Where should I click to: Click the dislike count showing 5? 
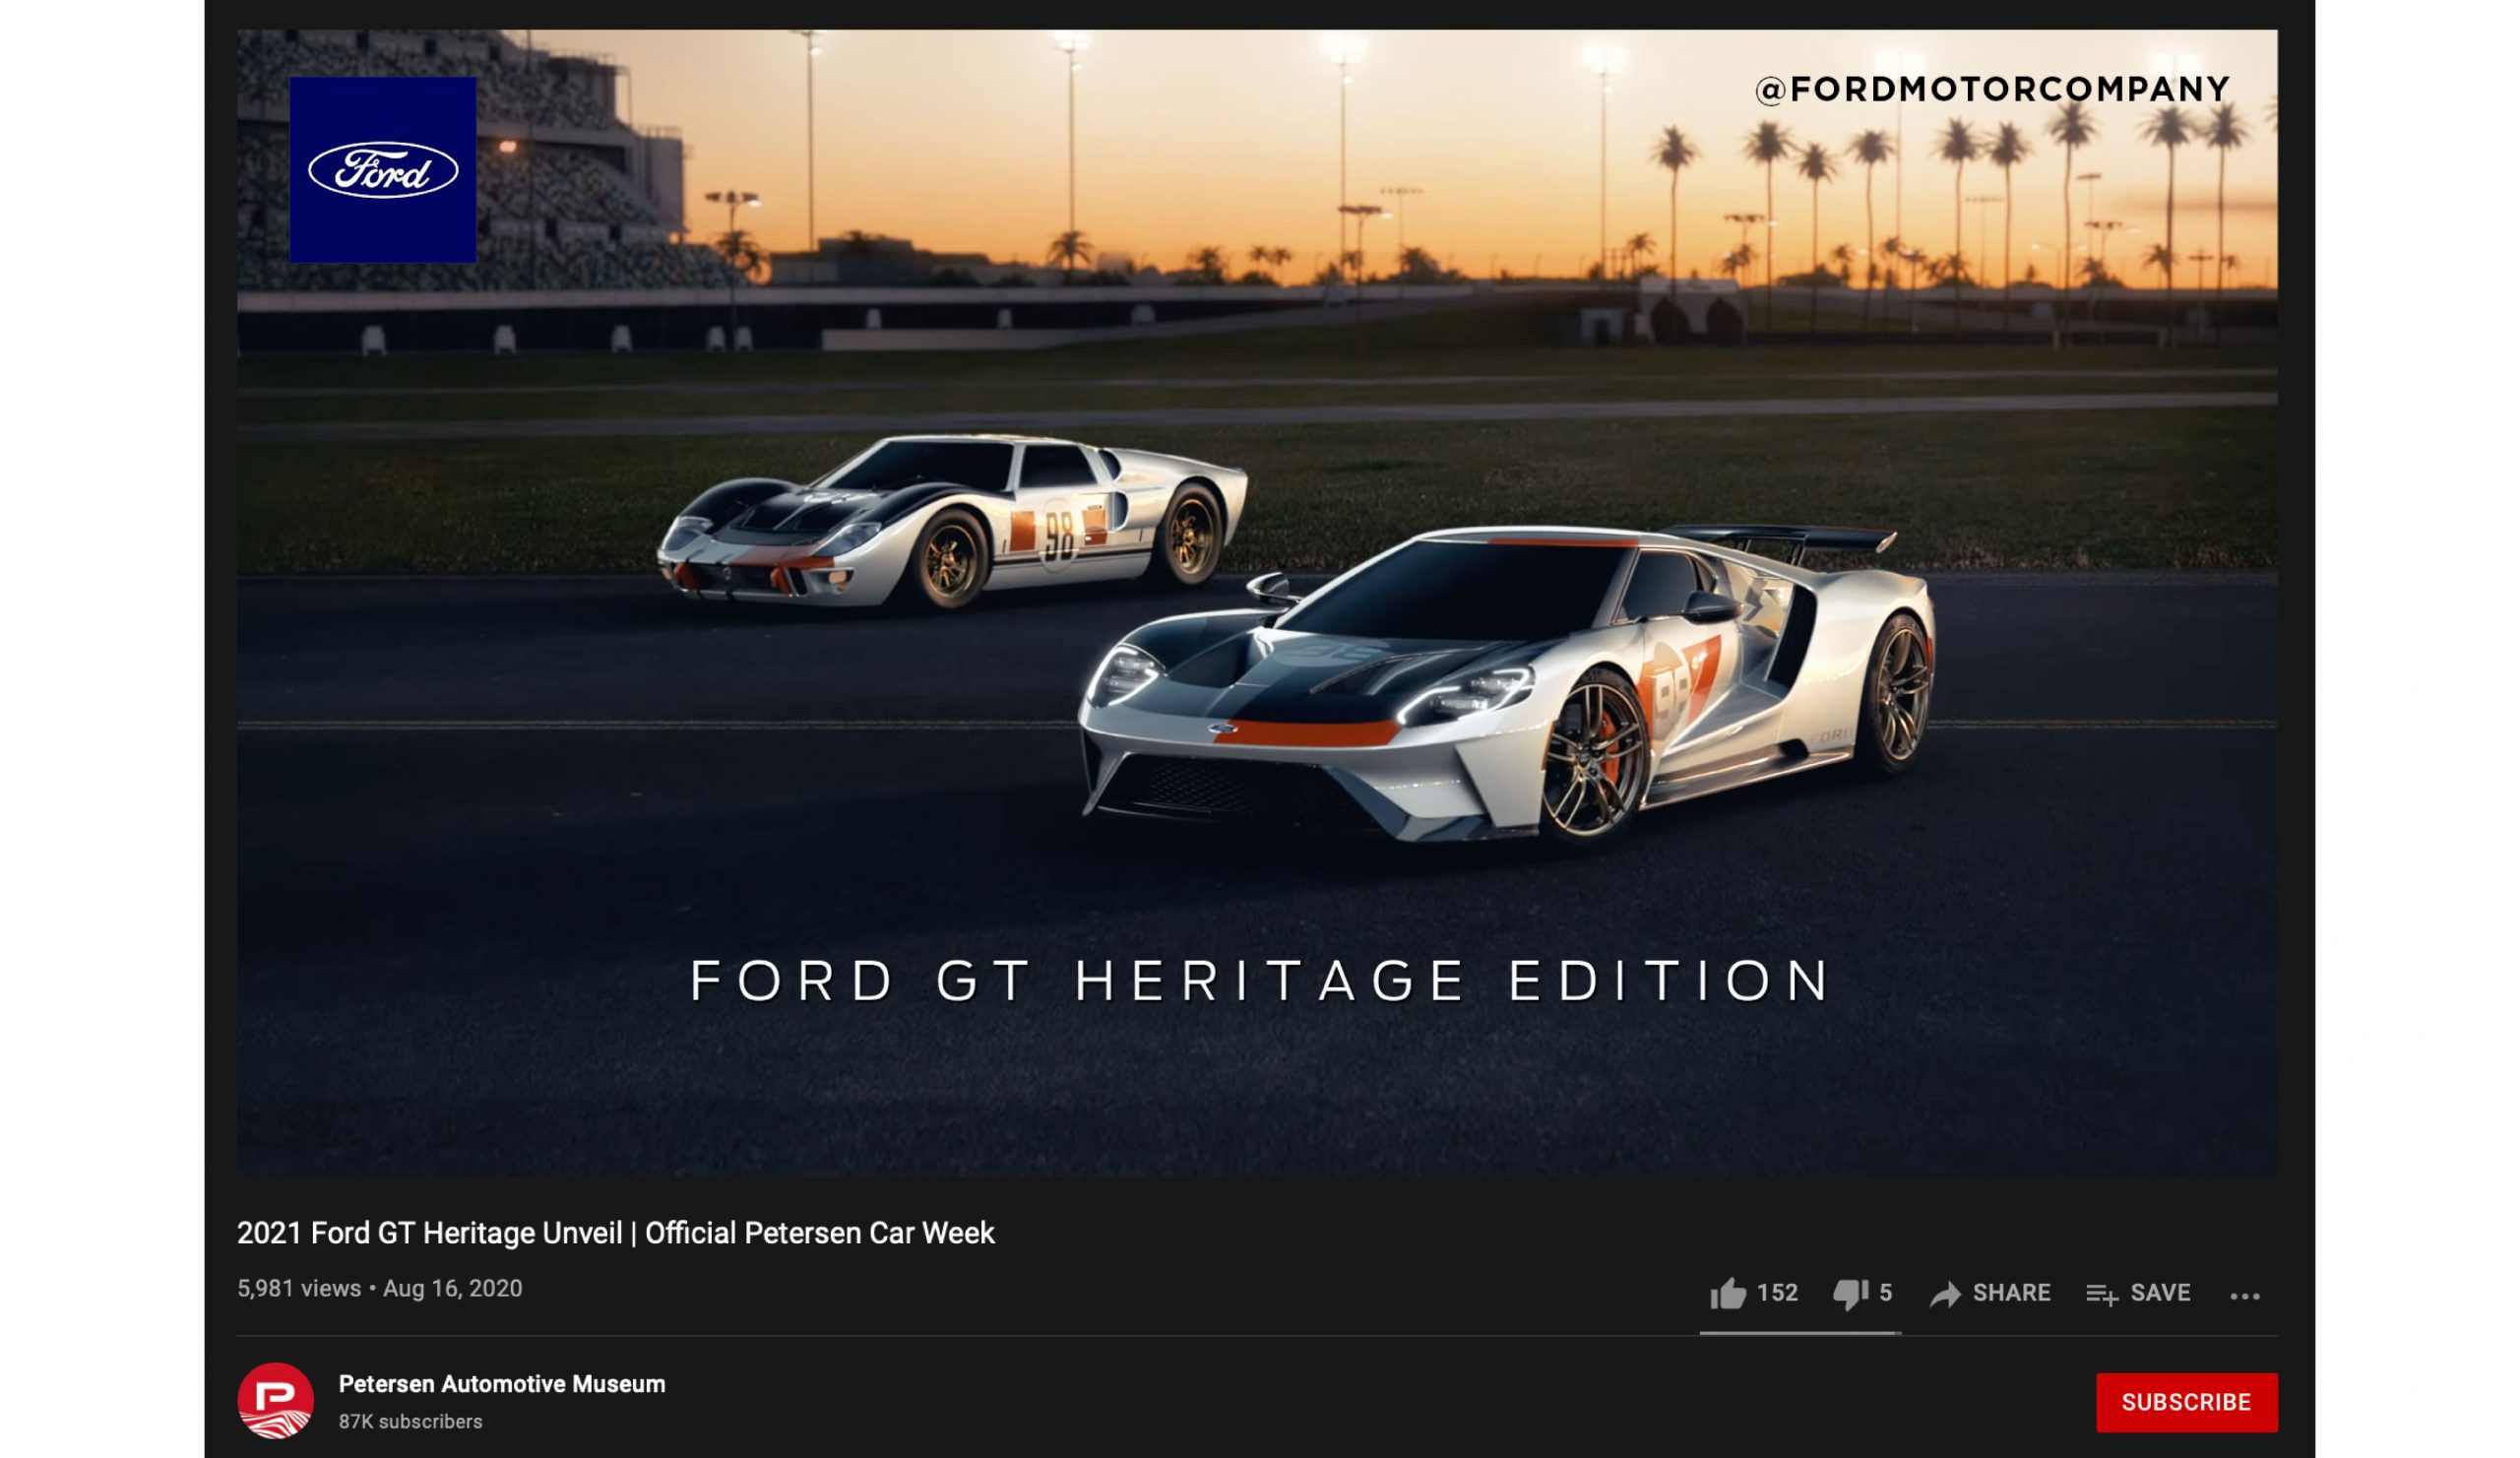click(x=1886, y=1293)
